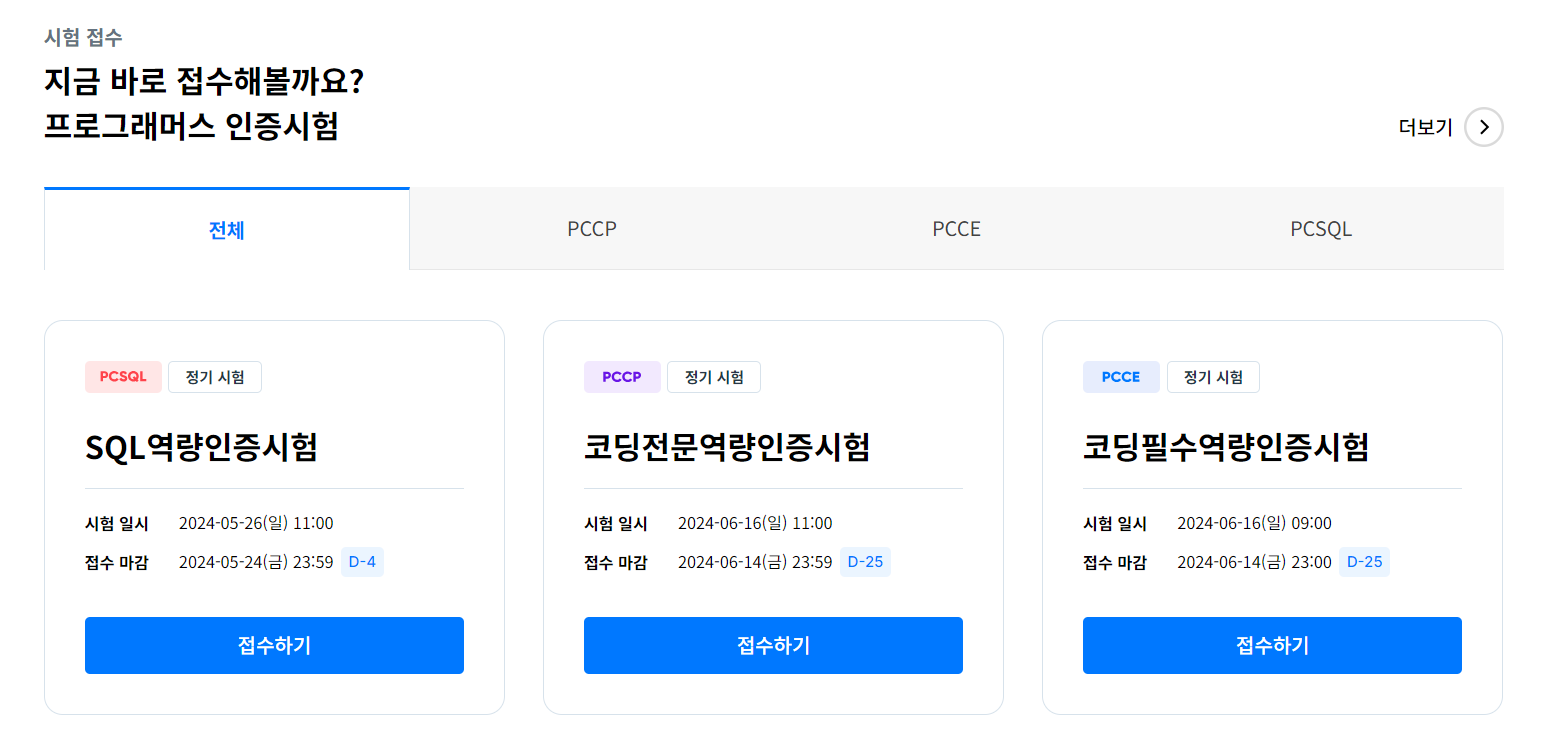Click D-25 badge on 코딩필수역량인증시험 card

tap(1364, 562)
